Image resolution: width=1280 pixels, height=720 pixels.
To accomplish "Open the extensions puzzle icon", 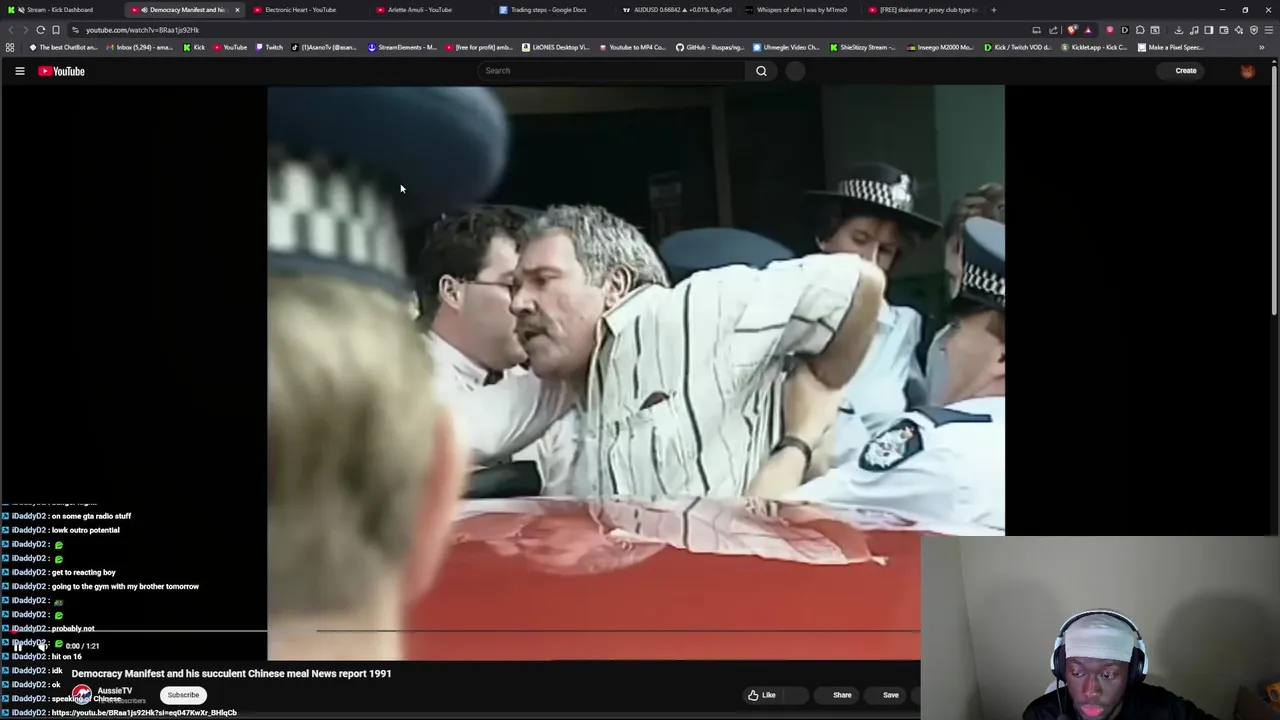I will pos(1139,30).
